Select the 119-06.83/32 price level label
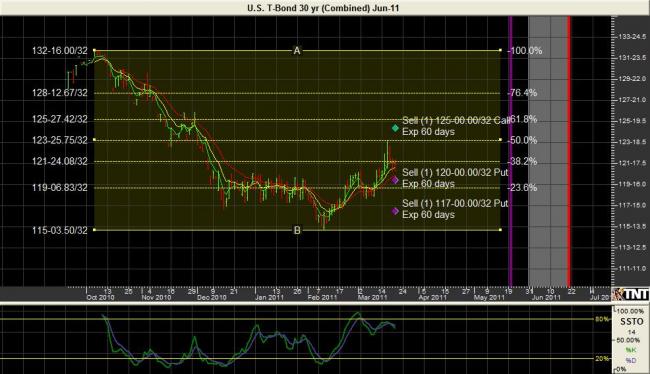Image resolution: width=650 pixels, height=374 pixels. point(60,188)
